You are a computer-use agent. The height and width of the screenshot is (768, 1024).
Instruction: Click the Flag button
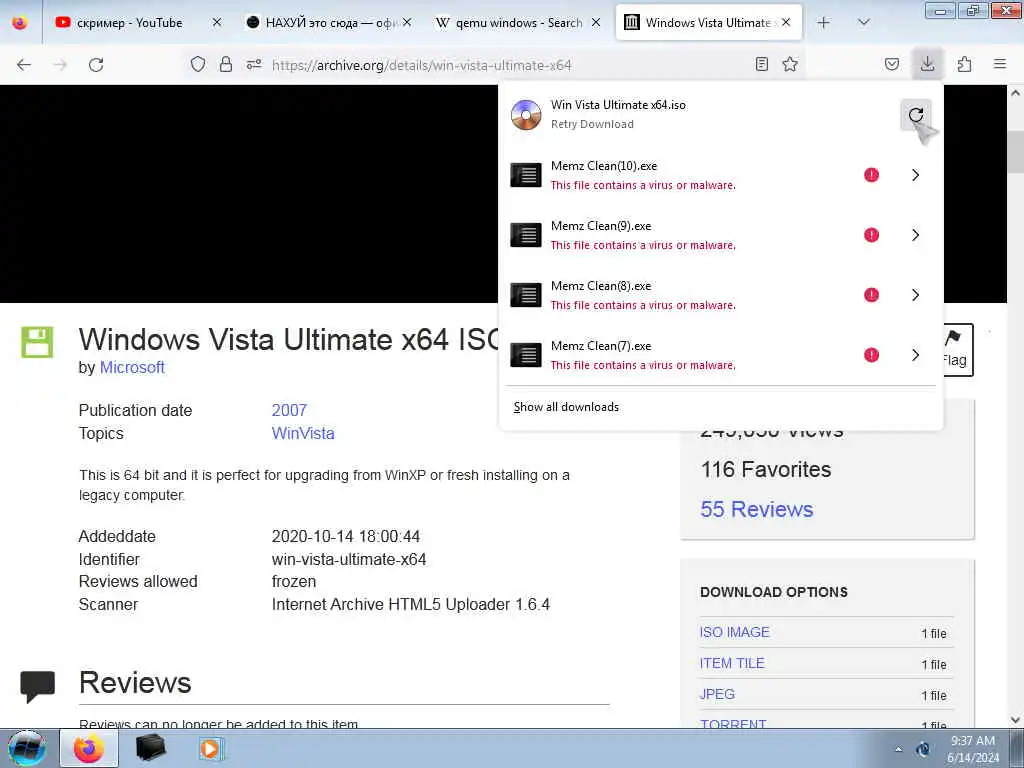(x=957, y=349)
